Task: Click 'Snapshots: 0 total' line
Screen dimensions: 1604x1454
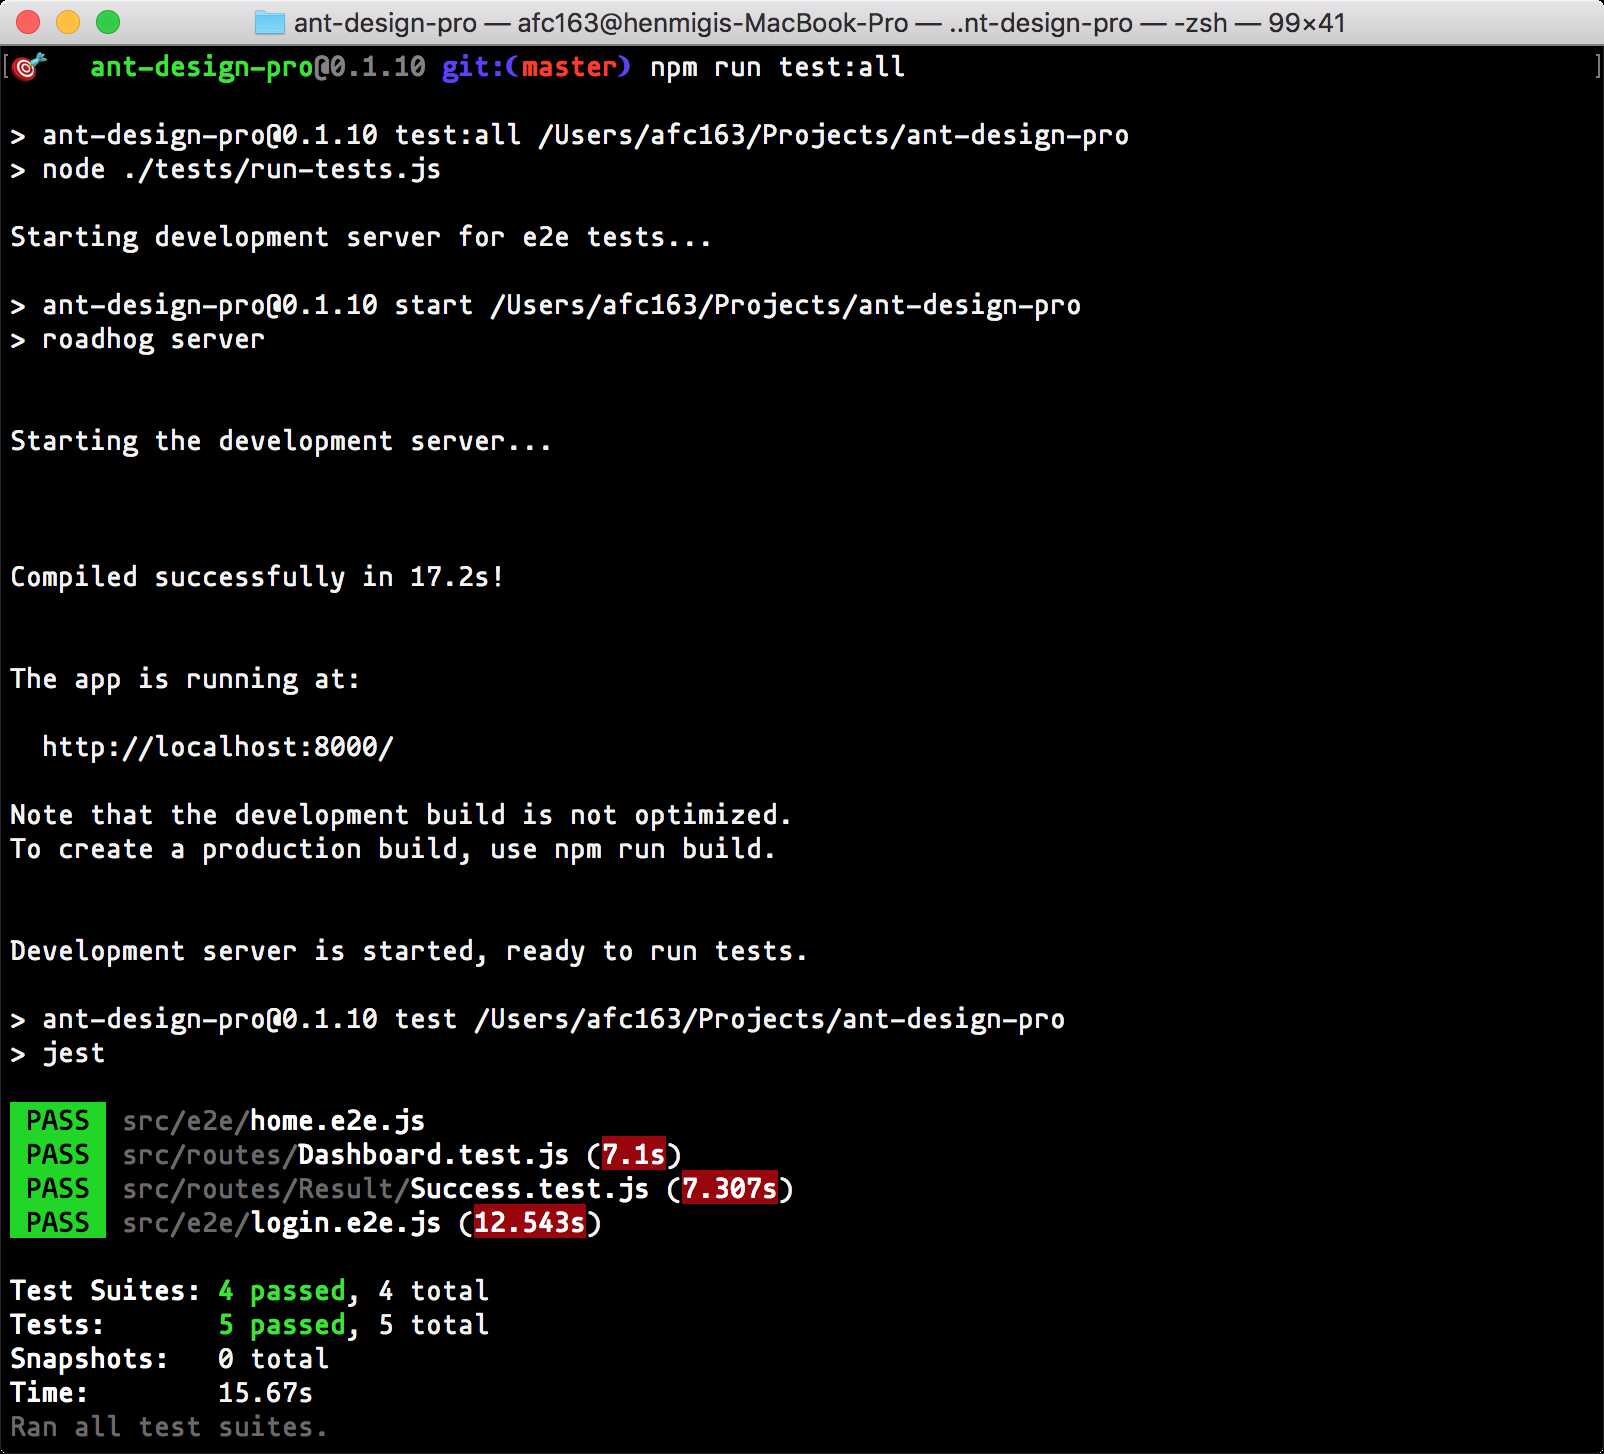Action: 169,1359
